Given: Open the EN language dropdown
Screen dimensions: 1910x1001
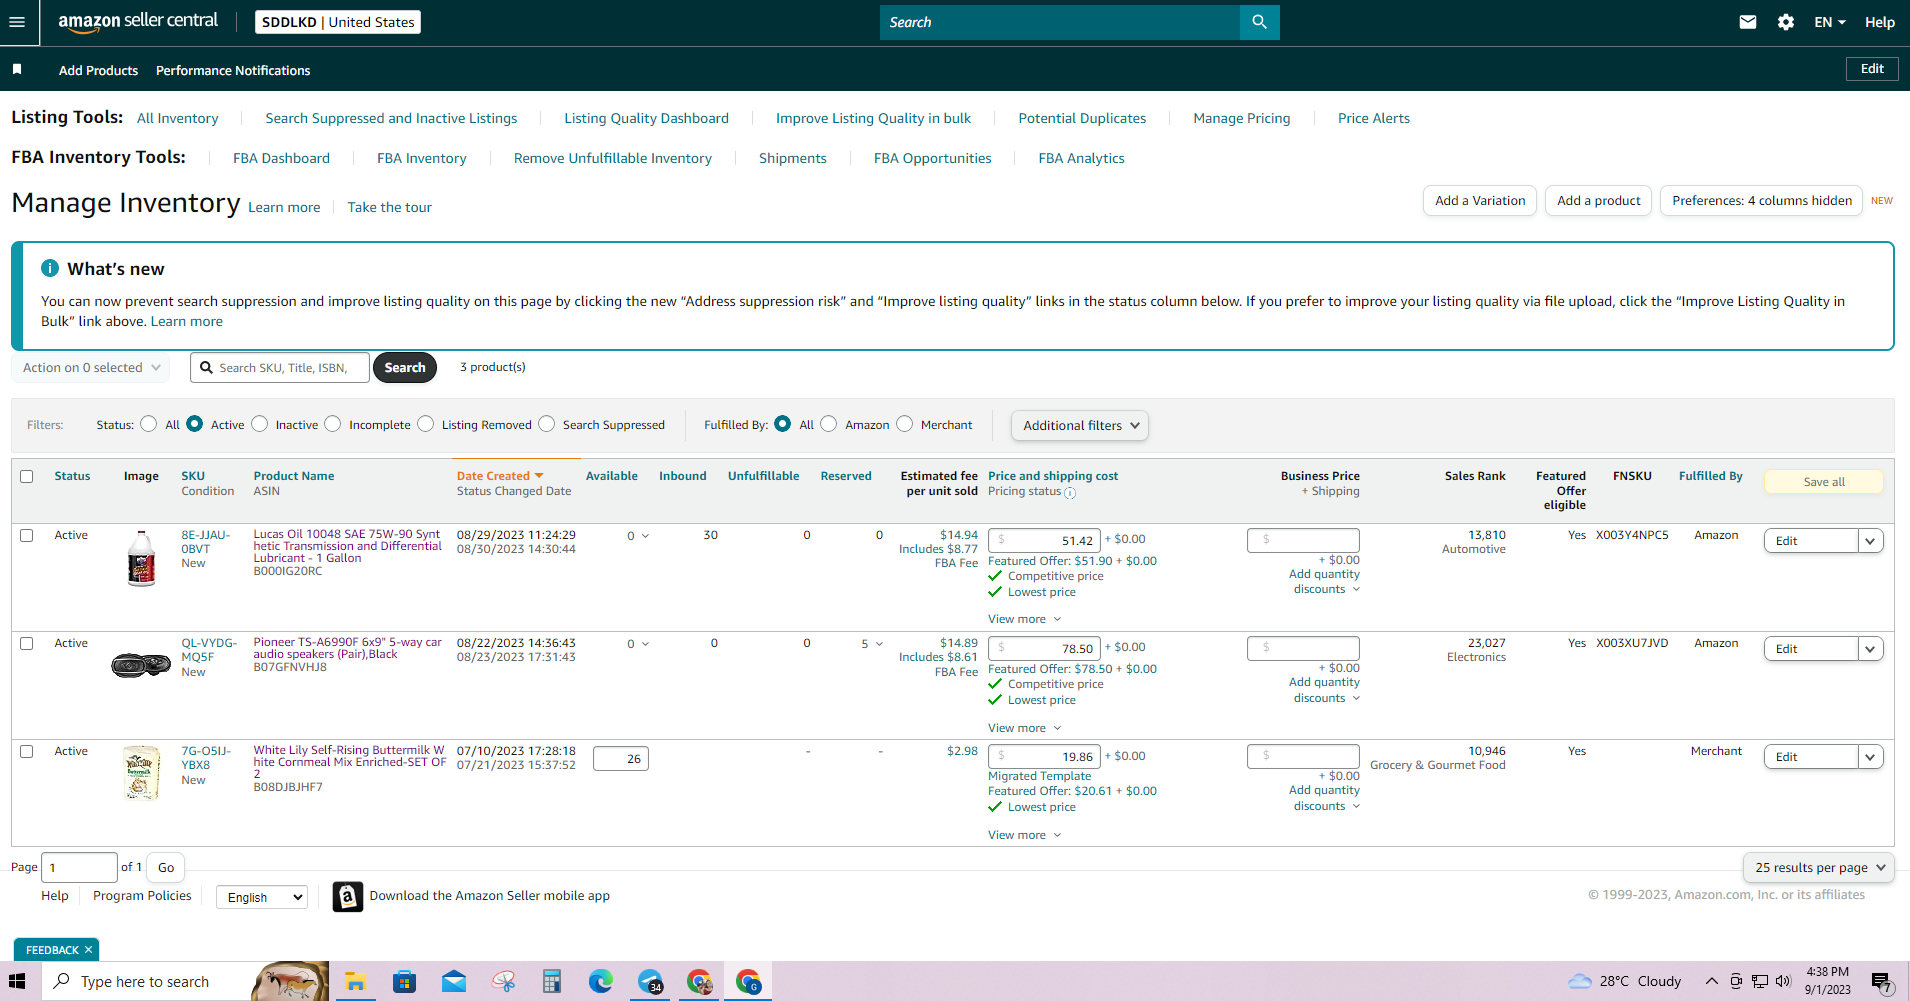Looking at the screenshot, I should tap(1830, 22).
